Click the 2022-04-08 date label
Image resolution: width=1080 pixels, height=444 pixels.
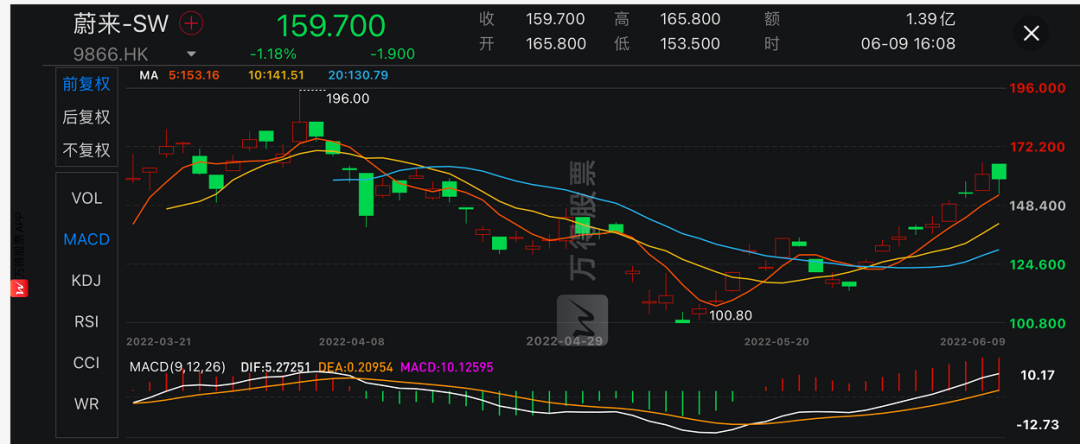point(351,341)
